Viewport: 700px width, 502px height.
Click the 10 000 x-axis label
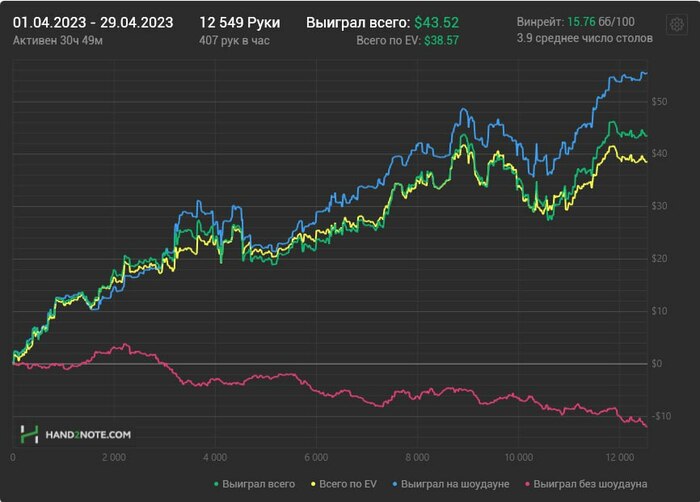[518, 457]
